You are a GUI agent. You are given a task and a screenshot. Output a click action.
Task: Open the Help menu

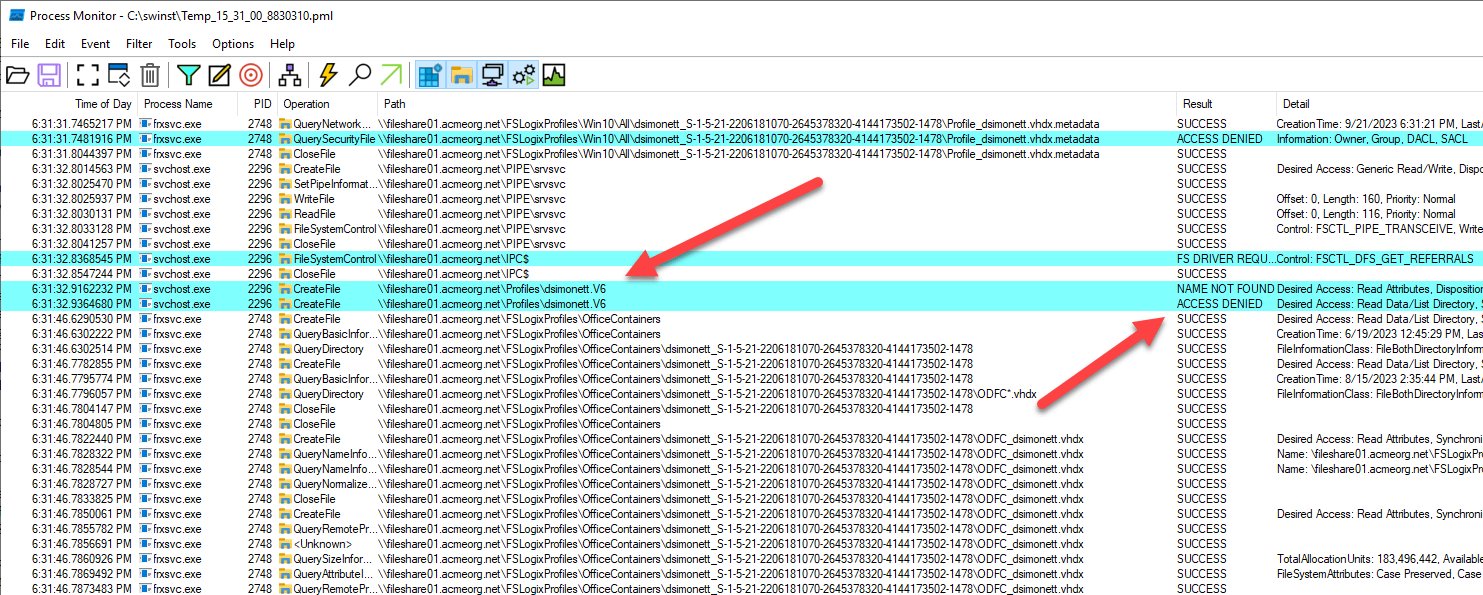[282, 44]
